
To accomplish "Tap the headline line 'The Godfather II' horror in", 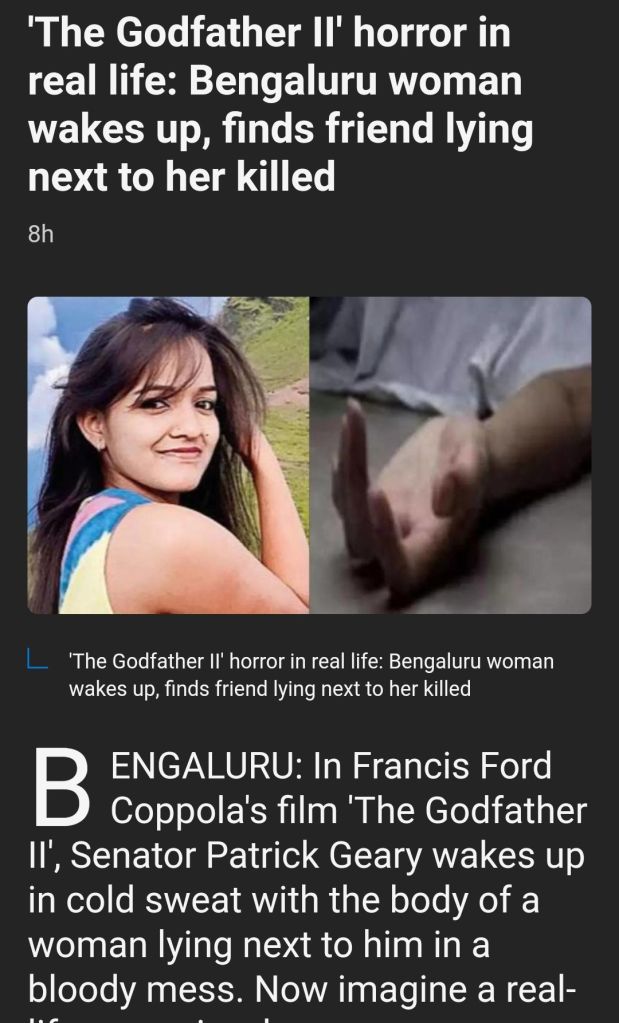I will point(269,33).
